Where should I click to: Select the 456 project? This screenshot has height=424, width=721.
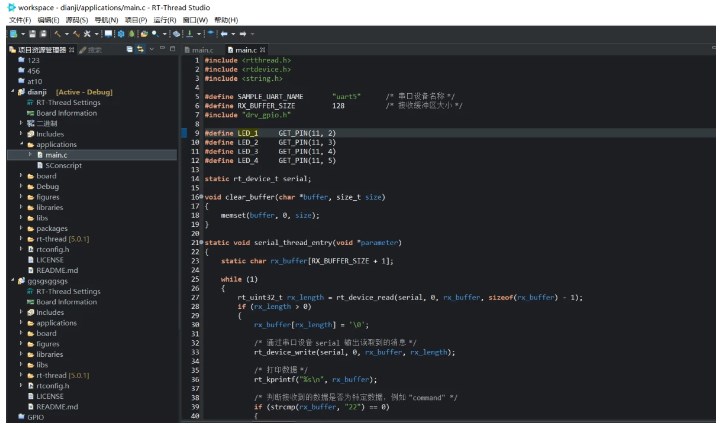pos(33,71)
